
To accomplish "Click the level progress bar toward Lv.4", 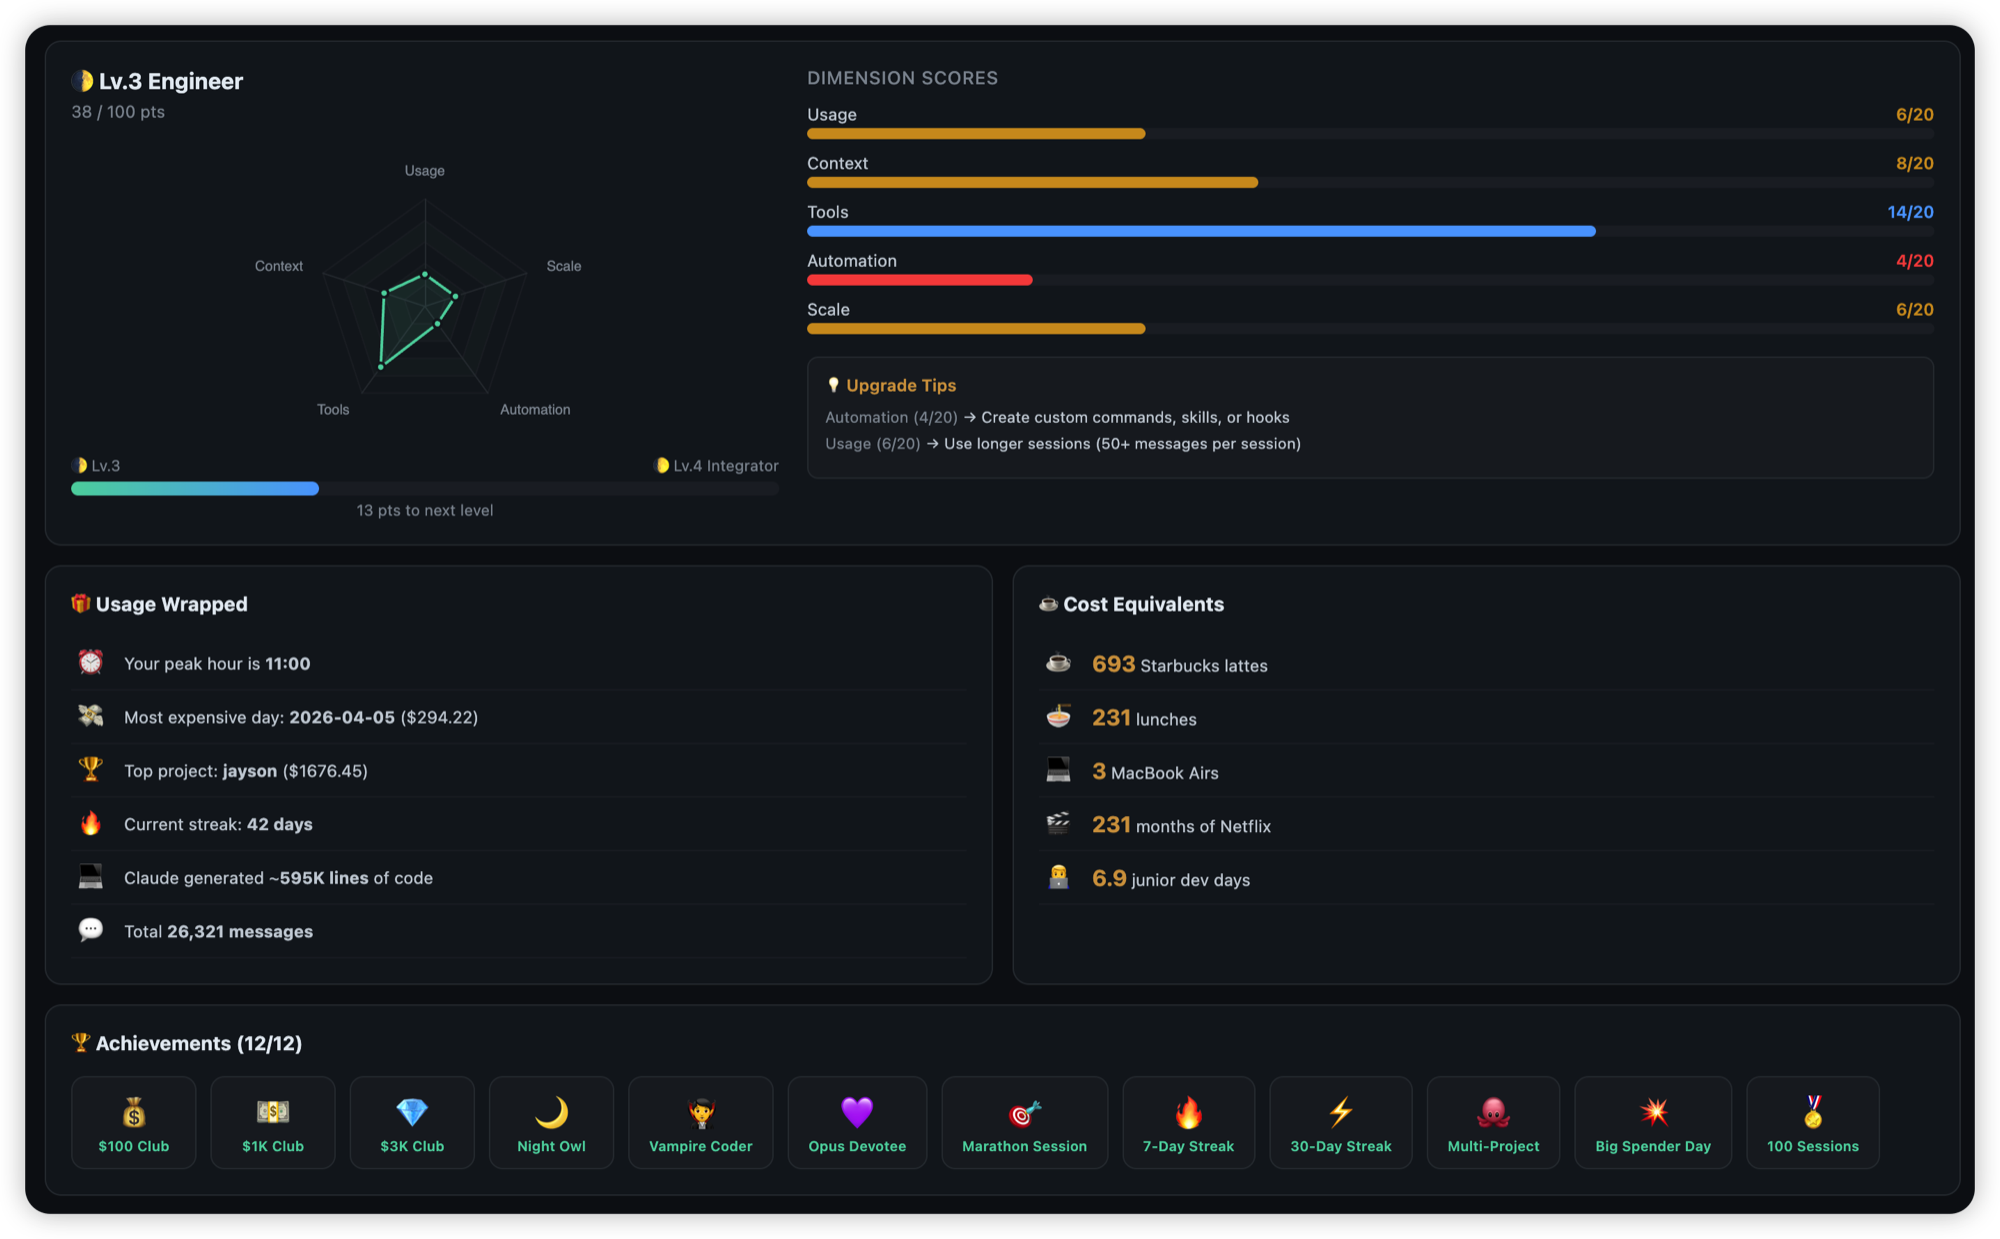I will pos(425,489).
